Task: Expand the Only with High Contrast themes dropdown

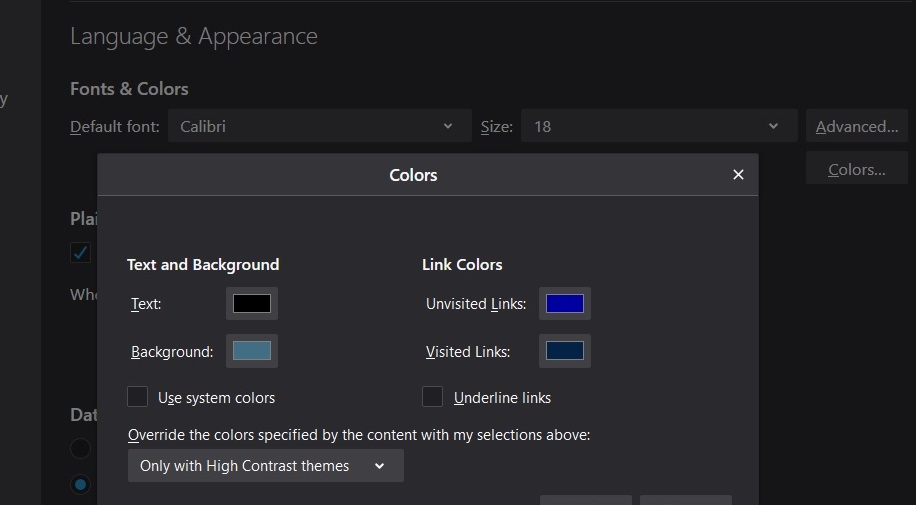Action: click(x=265, y=466)
